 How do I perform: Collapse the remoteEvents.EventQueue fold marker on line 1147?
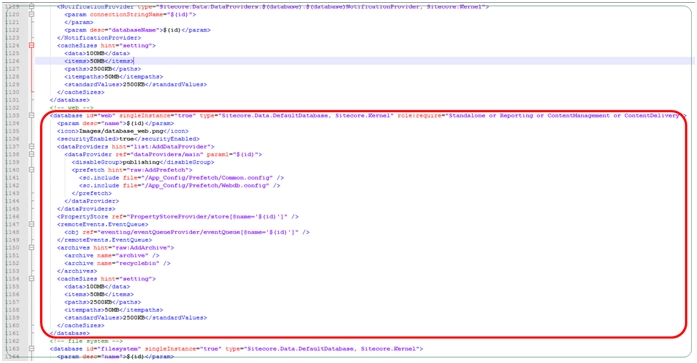[x=32, y=224]
